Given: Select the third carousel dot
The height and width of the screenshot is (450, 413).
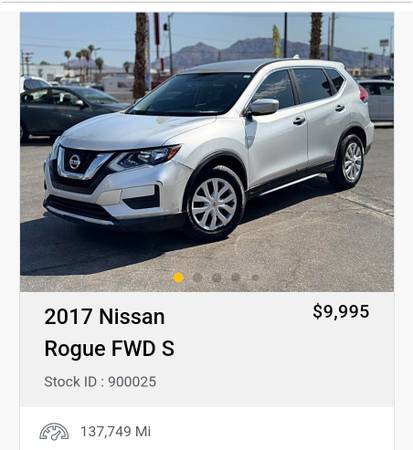Looking at the screenshot, I should tap(217, 277).
